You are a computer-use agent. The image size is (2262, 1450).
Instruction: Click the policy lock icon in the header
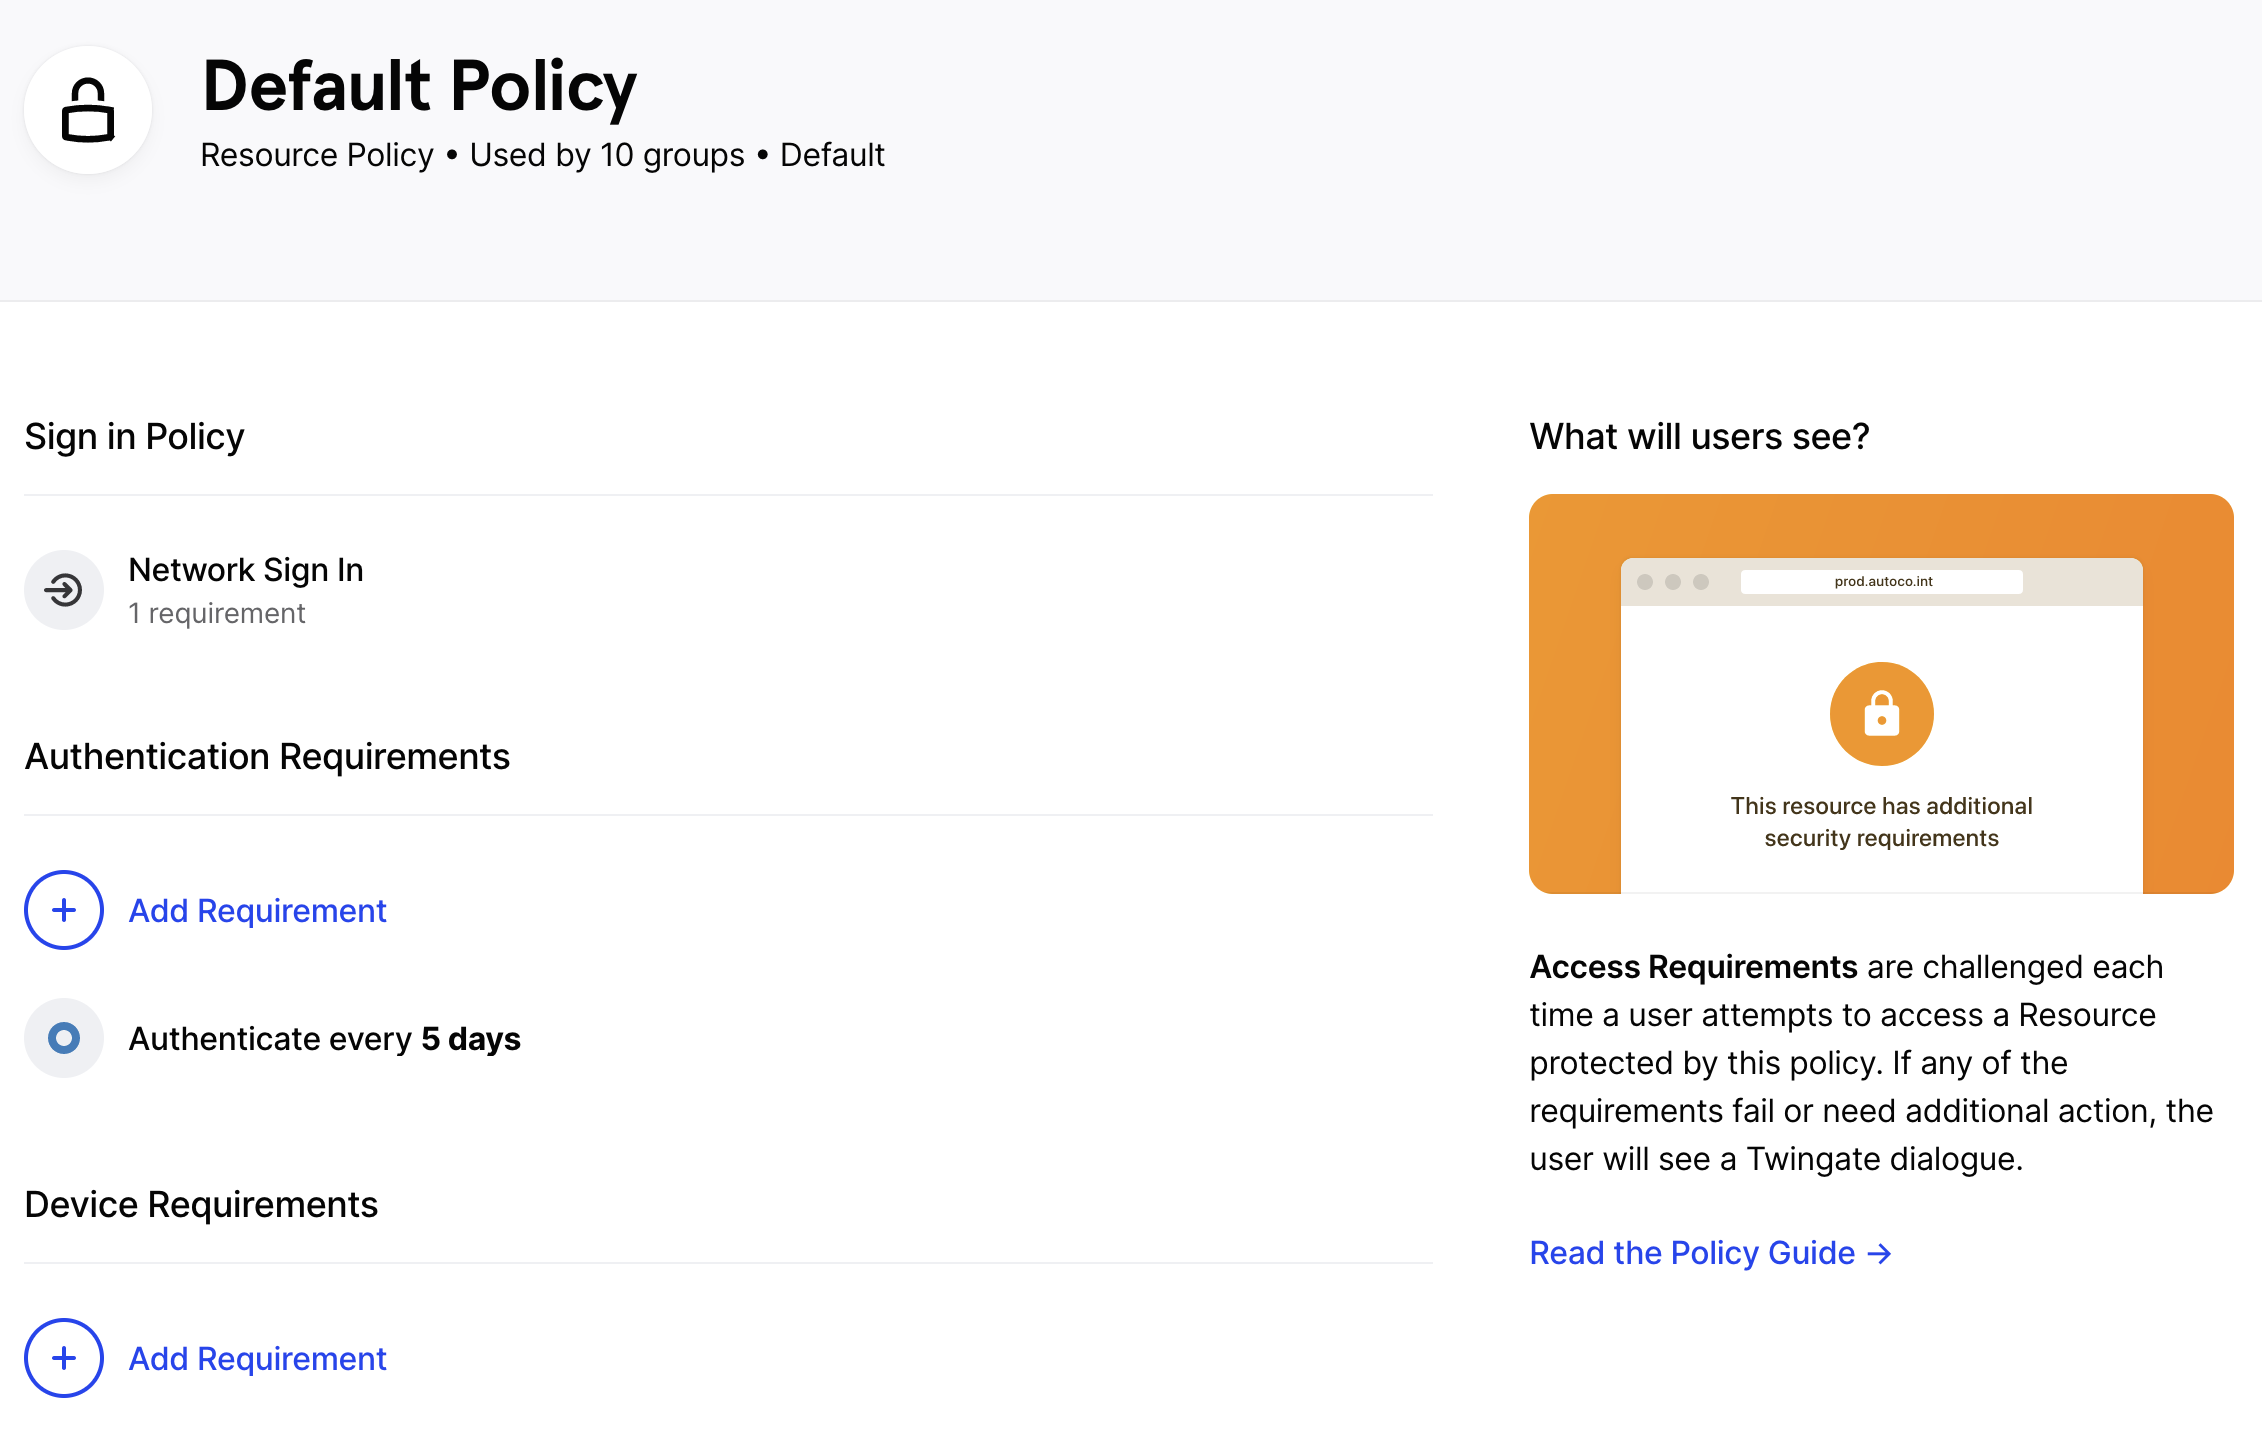pyautogui.click(x=88, y=110)
